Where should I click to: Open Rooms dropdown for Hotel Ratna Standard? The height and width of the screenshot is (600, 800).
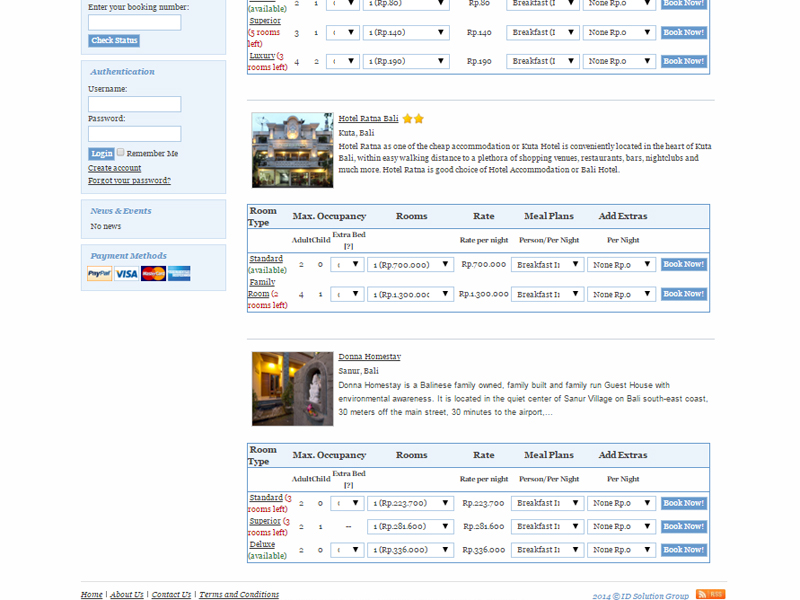point(410,265)
